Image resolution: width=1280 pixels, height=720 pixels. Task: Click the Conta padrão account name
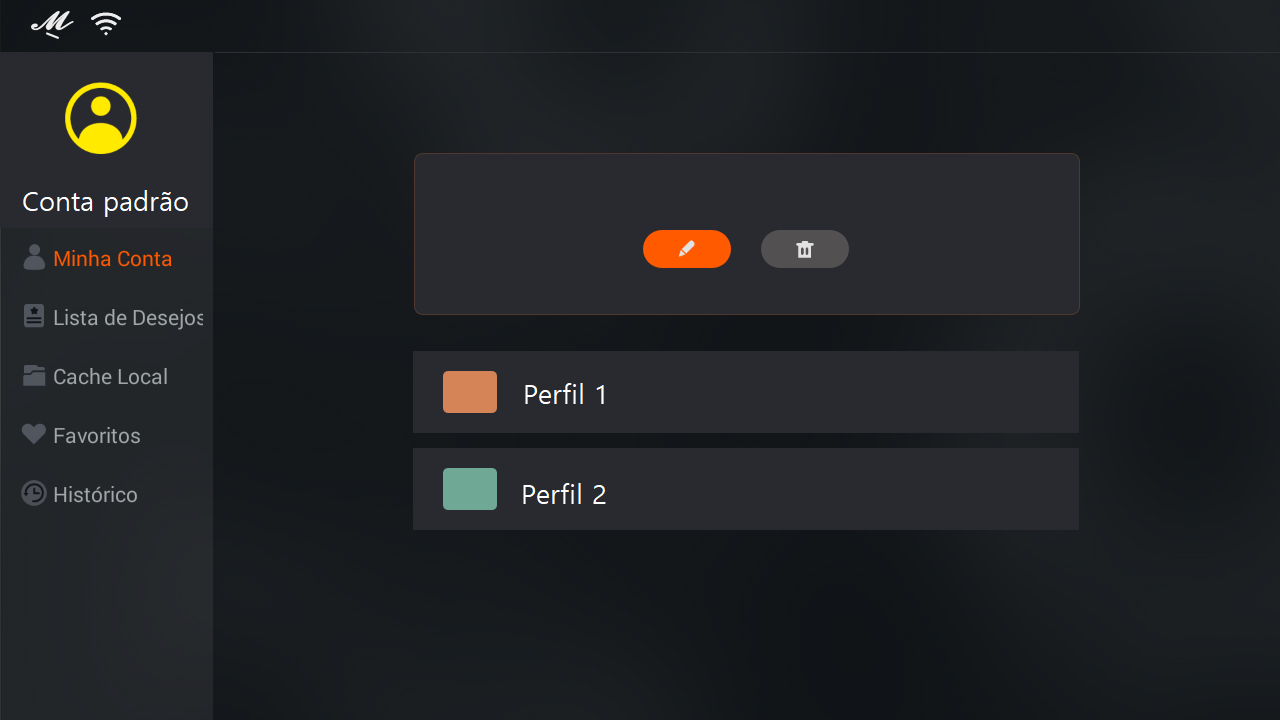coord(105,202)
